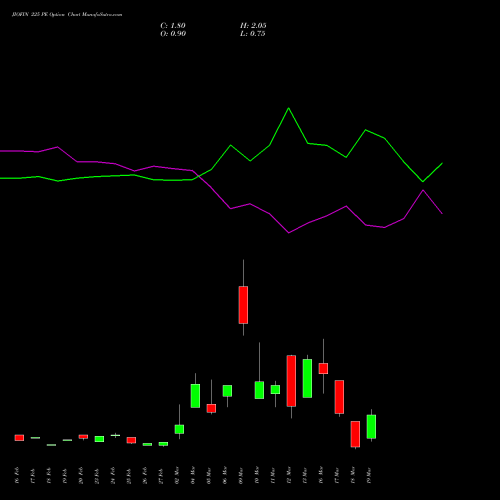Click the chart title text at top left
The height and width of the screenshot is (500, 500).
pos(67,15)
